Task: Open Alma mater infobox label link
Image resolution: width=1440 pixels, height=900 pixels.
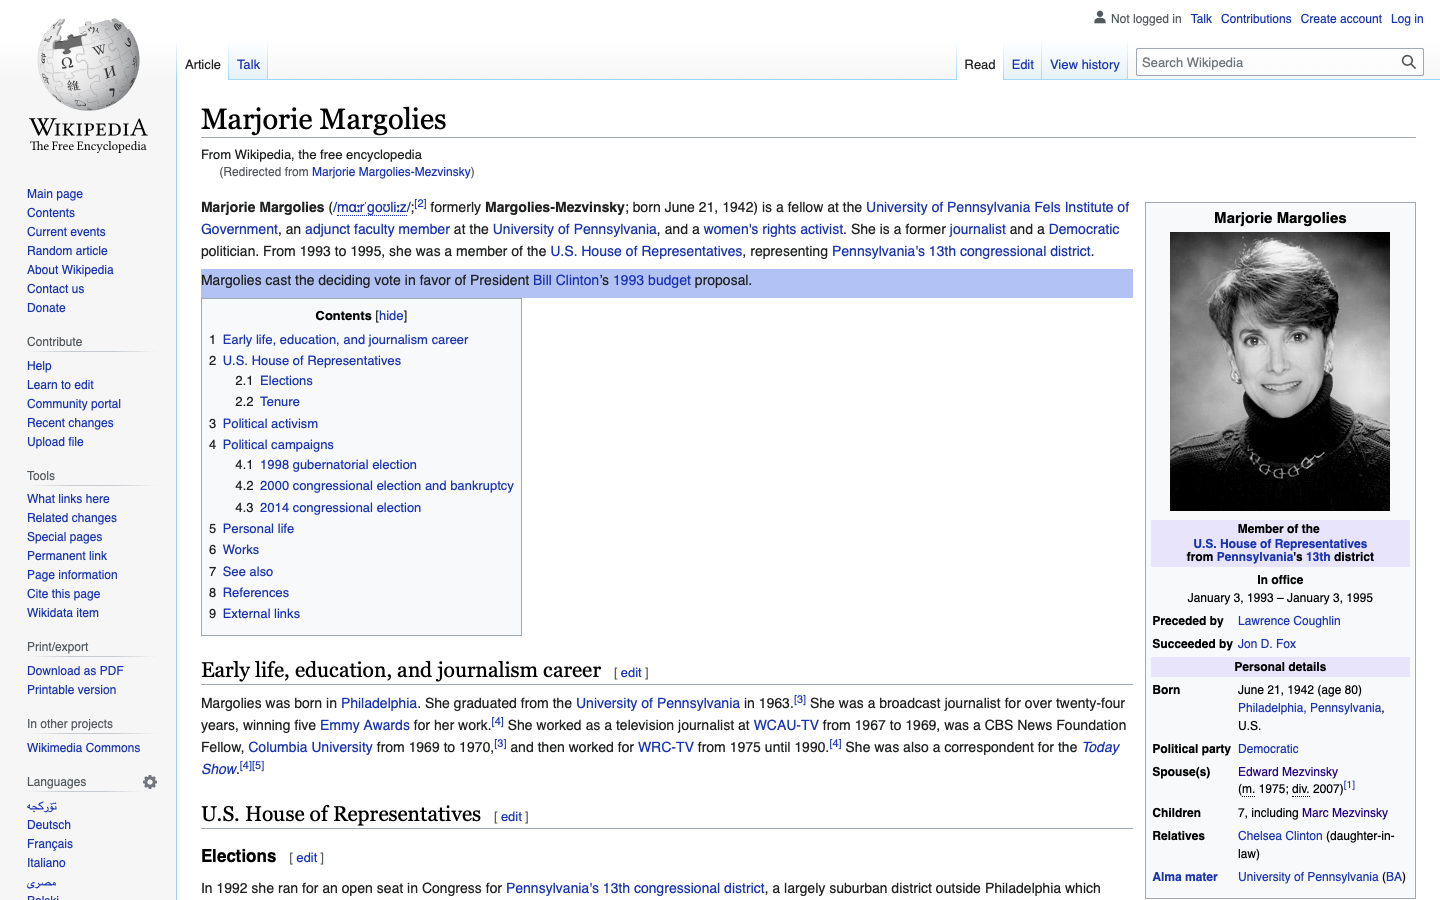Action: (x=1185, y=877)
